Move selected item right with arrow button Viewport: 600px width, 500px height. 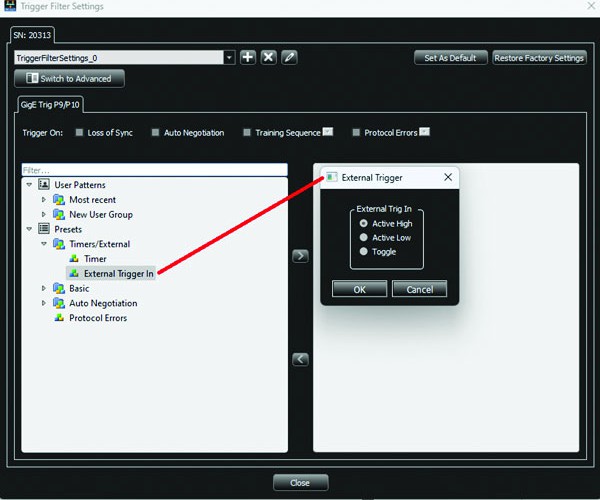[x=300, y=256]
